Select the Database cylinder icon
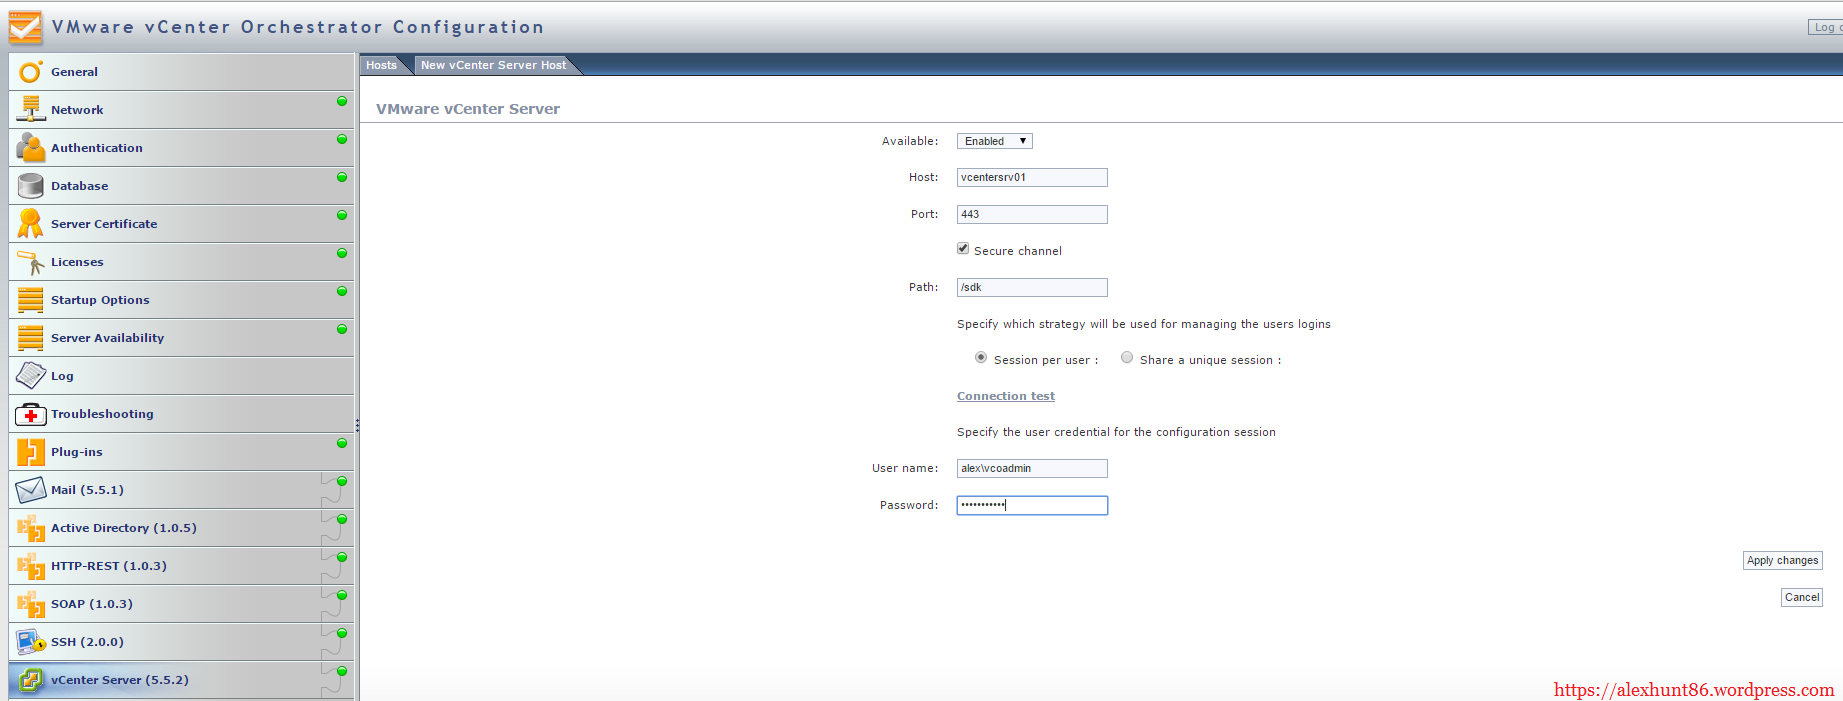Viewport: 1843px width, 701px height. click(31, 186)
